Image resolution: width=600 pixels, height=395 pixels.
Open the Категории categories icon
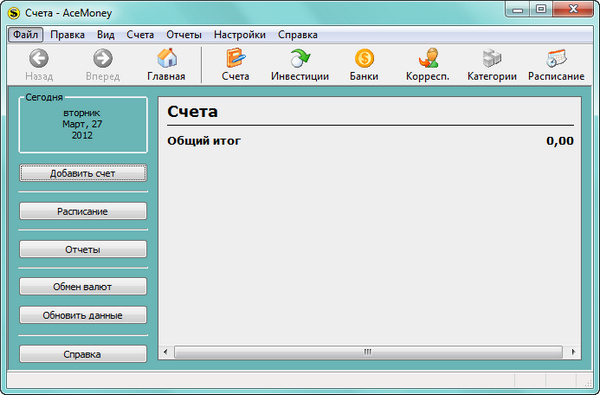coord(492,58)
